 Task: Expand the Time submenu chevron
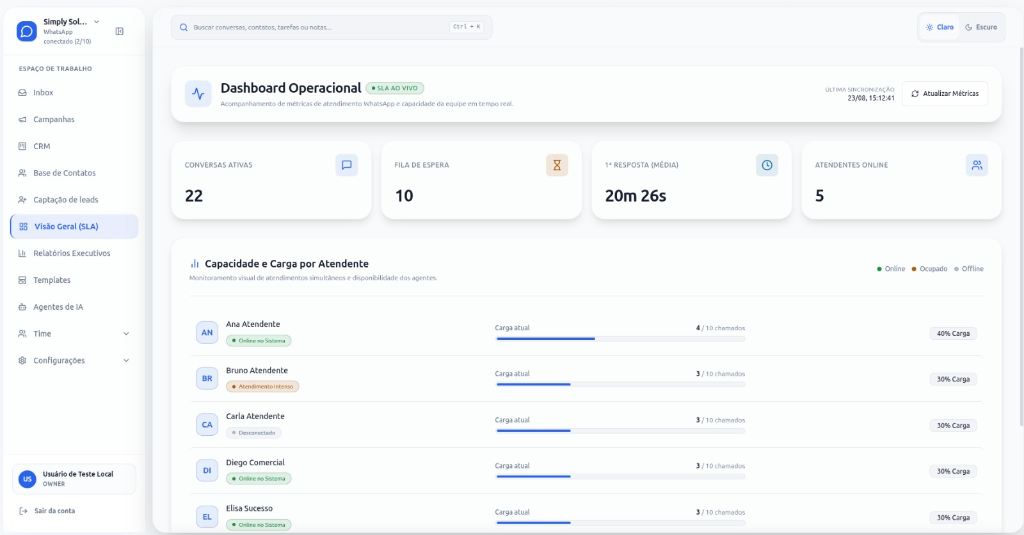point(126,334)
